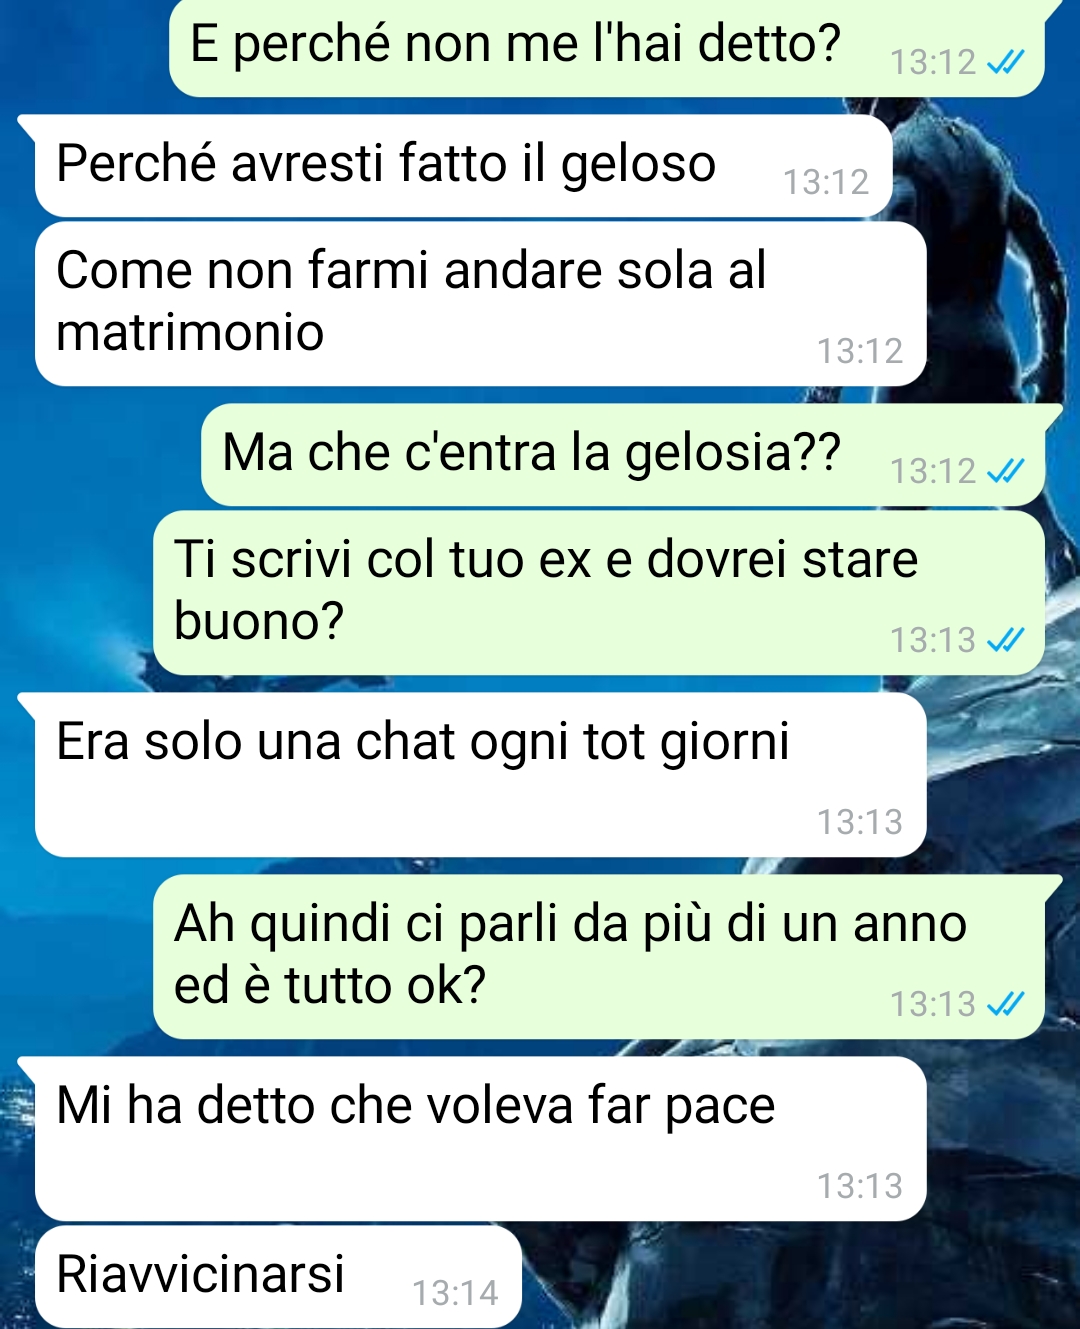Tap the 'Riavvicinarsi' message bubble
Image resolution: width=1080 pixels, height=1329 pixels.
tap(278, 1277)
